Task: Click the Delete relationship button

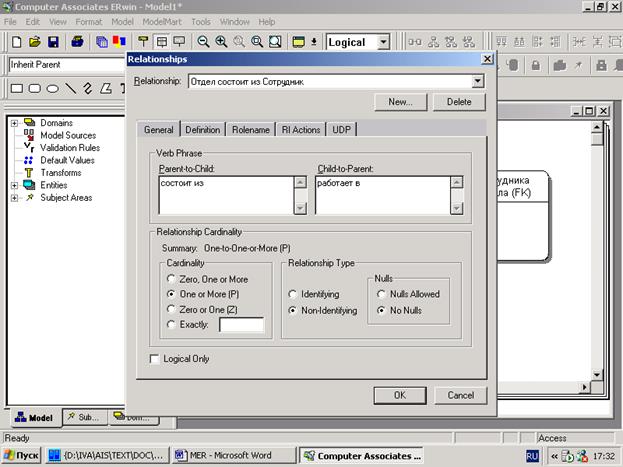Action: click(458, 102)
